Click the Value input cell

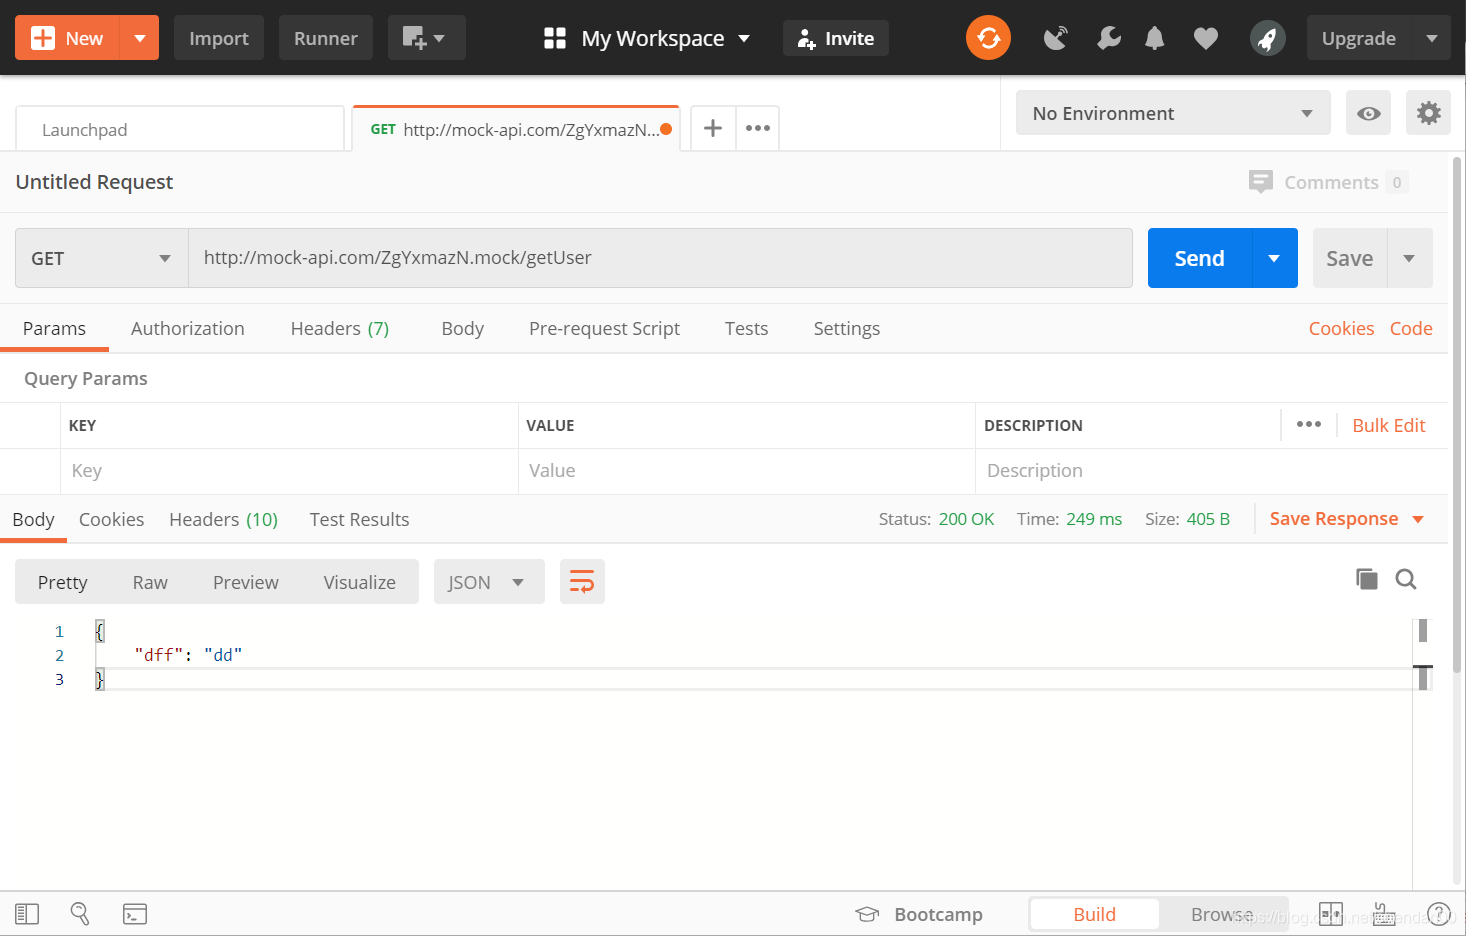point(747,471)
